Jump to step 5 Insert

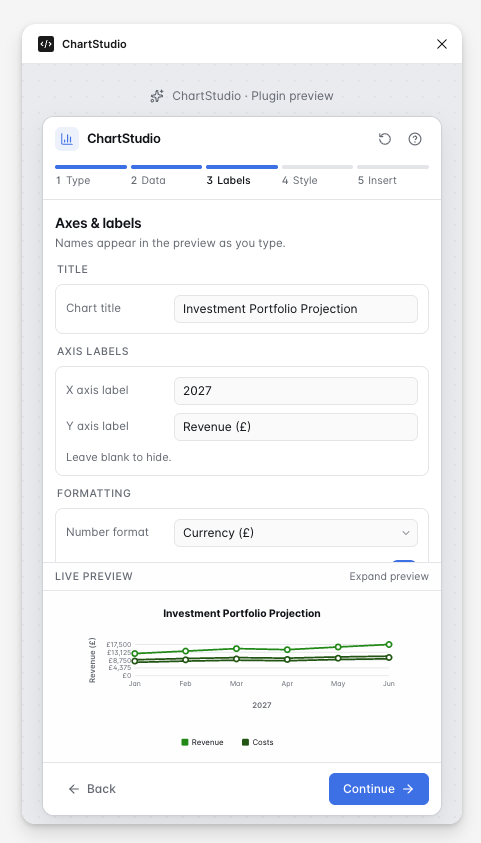[x=393, y=175]
